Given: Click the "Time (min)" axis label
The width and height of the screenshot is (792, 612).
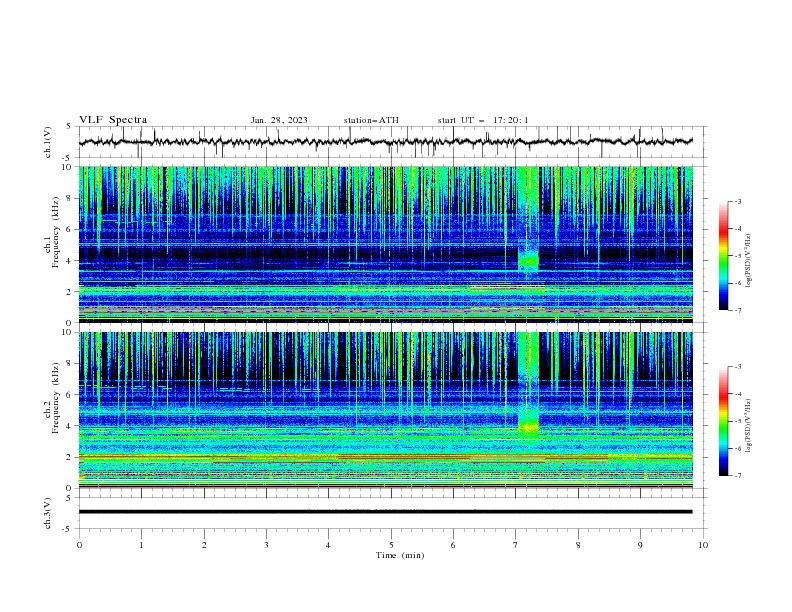Looking at the screenshot, I should (400, 555).
